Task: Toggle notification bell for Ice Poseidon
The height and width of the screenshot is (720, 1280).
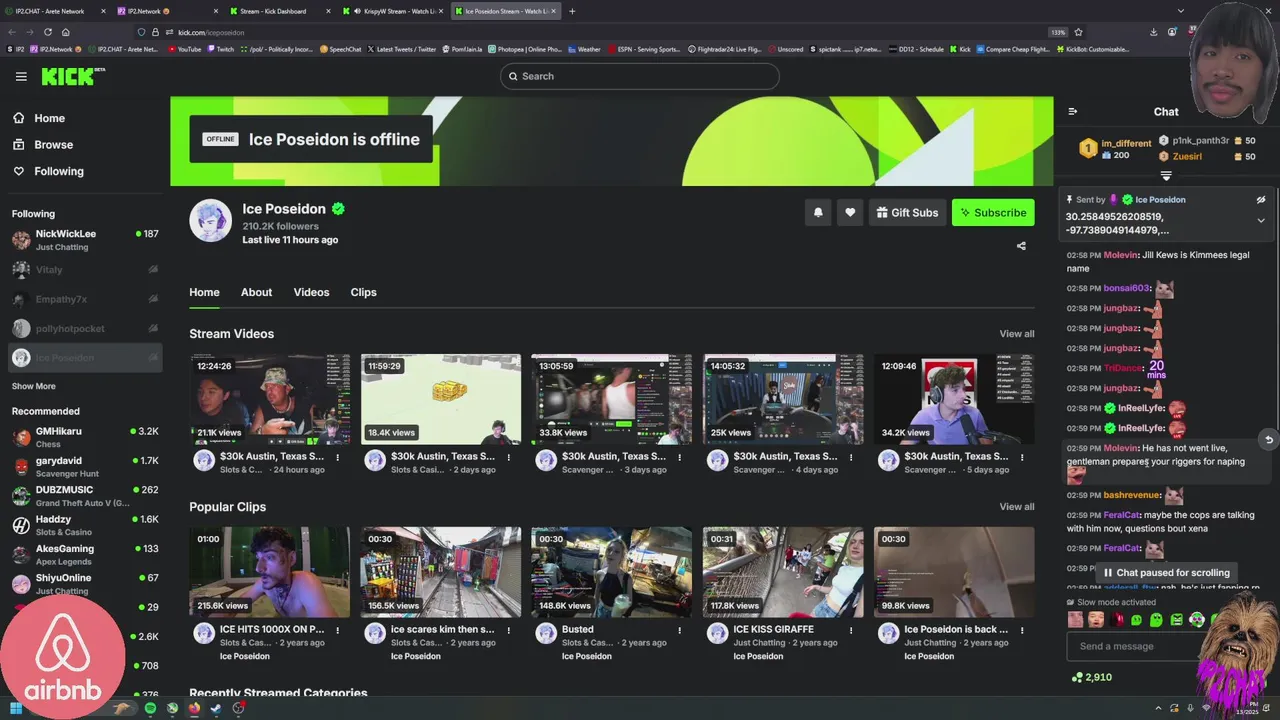Action: click(818, 212)
